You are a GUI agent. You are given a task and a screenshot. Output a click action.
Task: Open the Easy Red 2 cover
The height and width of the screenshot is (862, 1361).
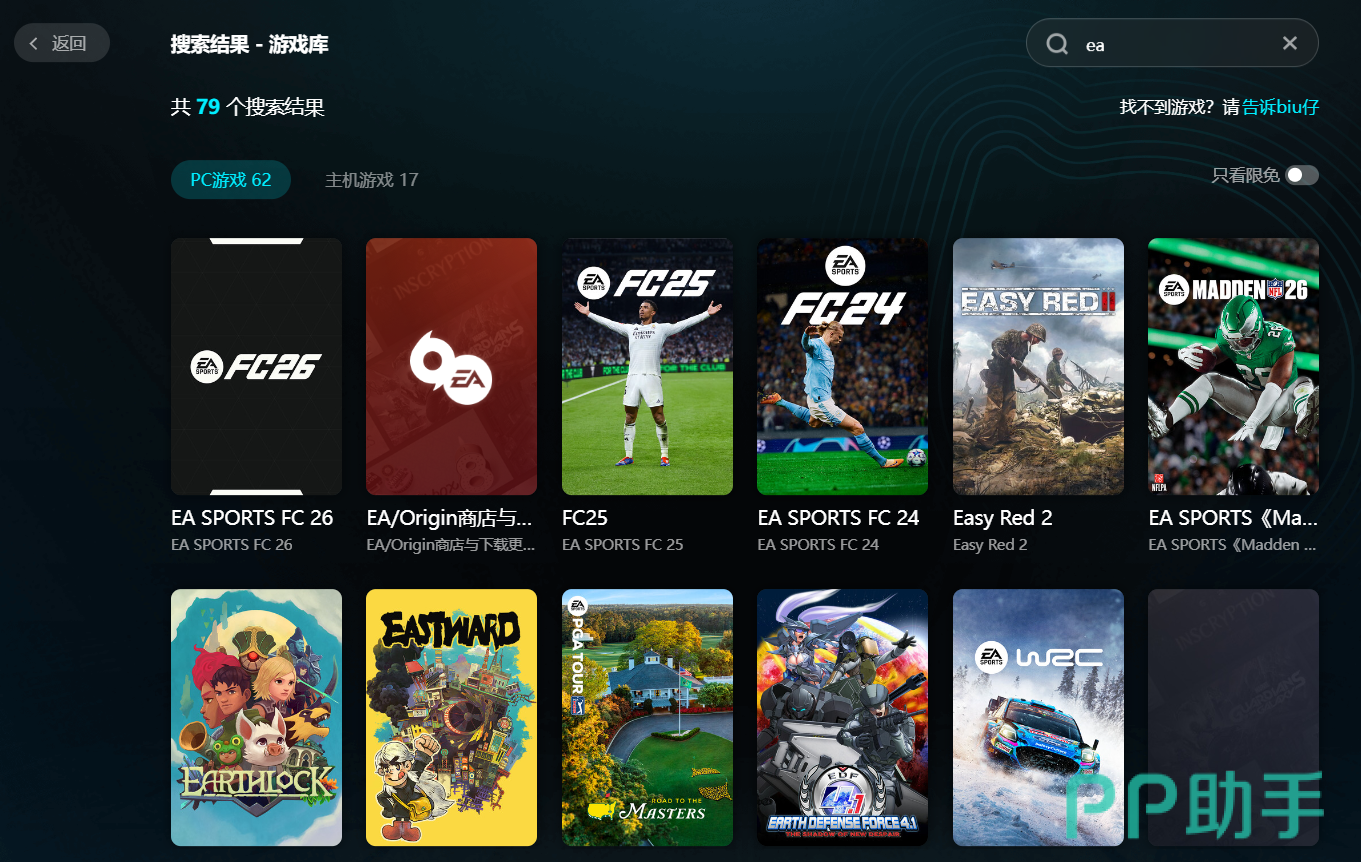pyautogui.click(x=1038, y=366)
